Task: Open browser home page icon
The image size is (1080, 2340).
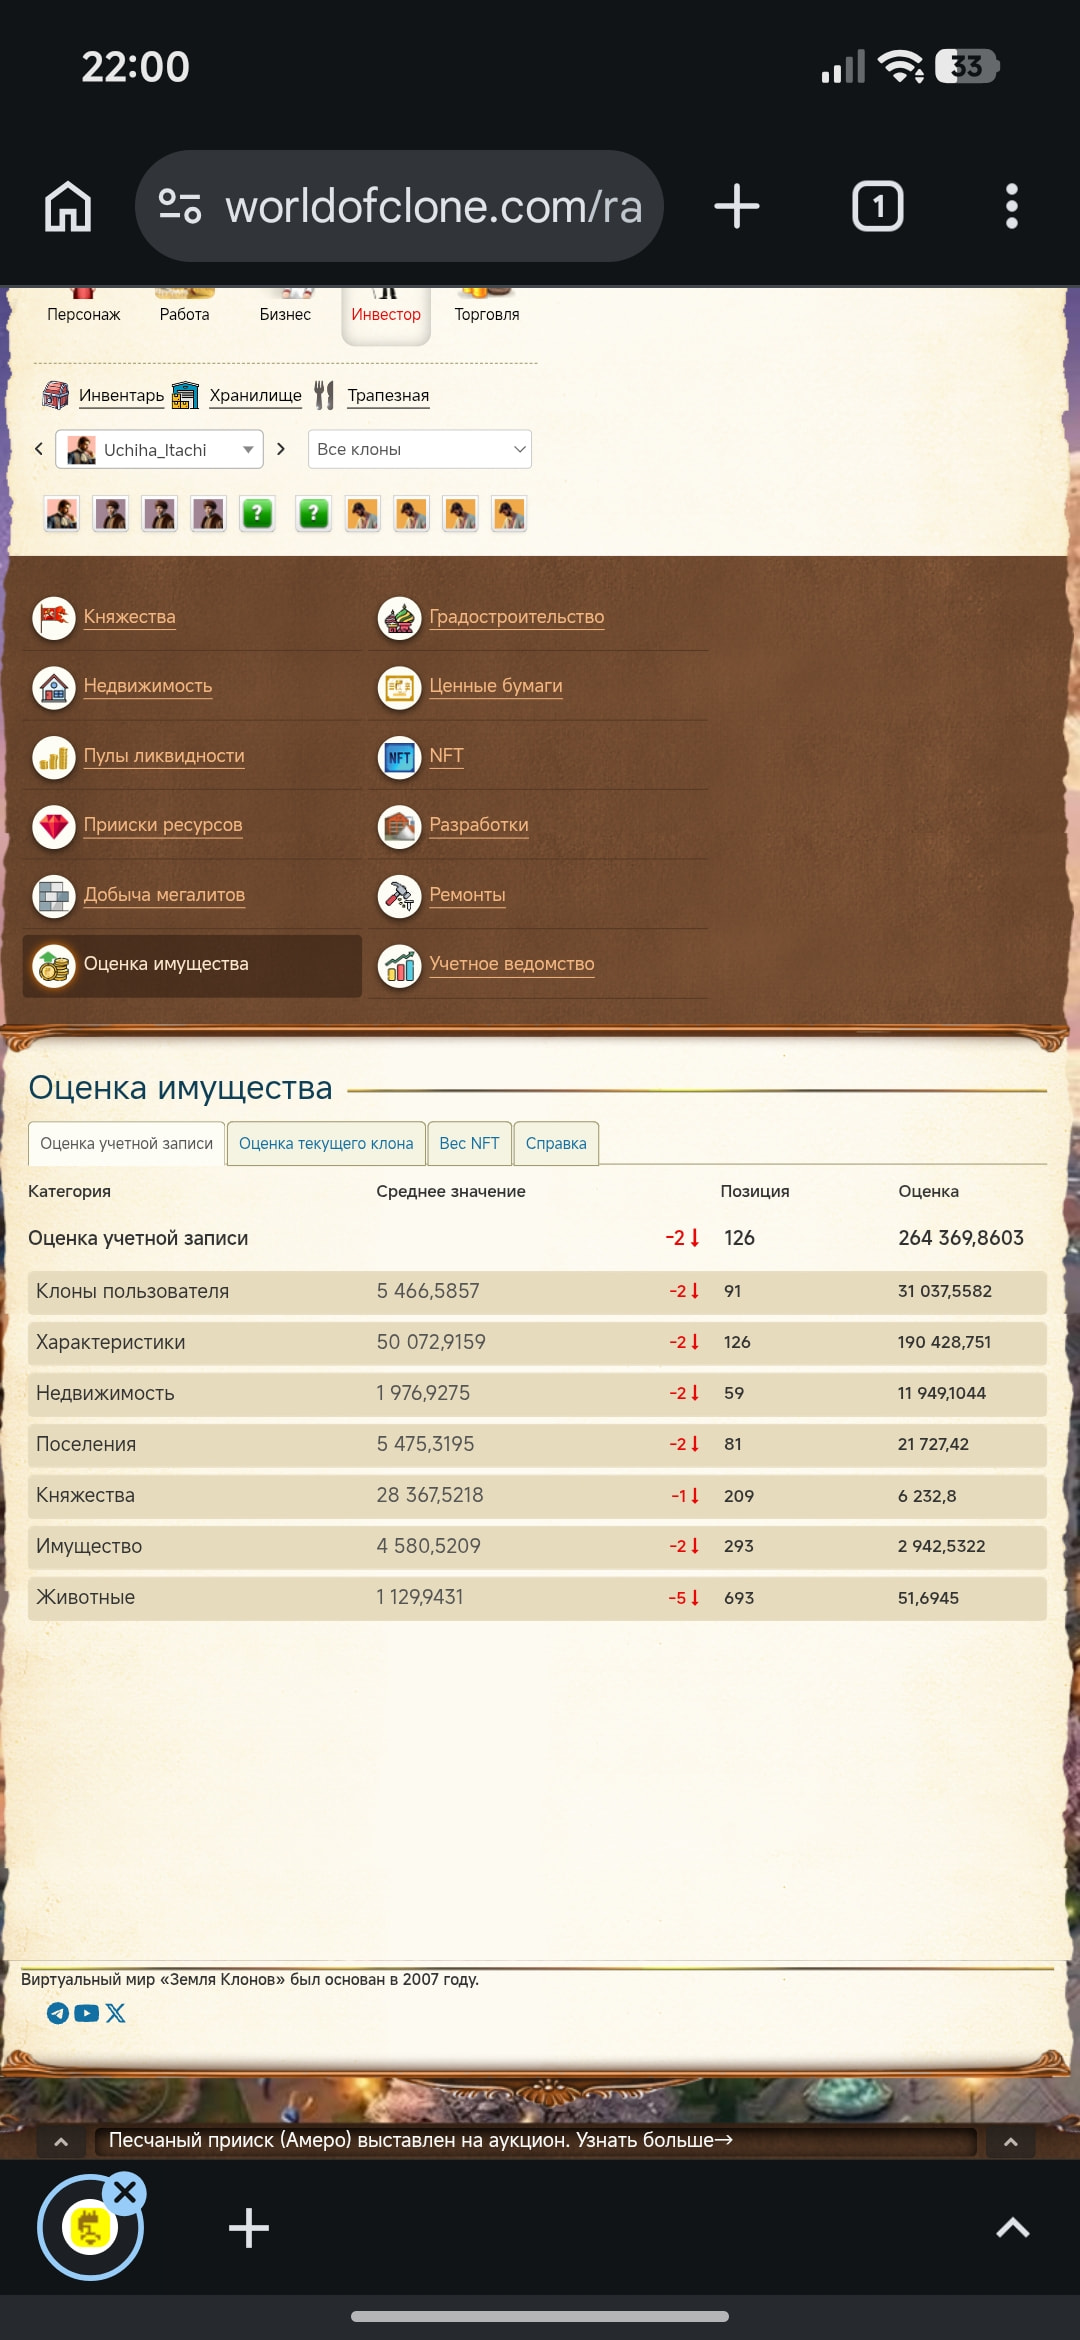Action: click(68, 207)
